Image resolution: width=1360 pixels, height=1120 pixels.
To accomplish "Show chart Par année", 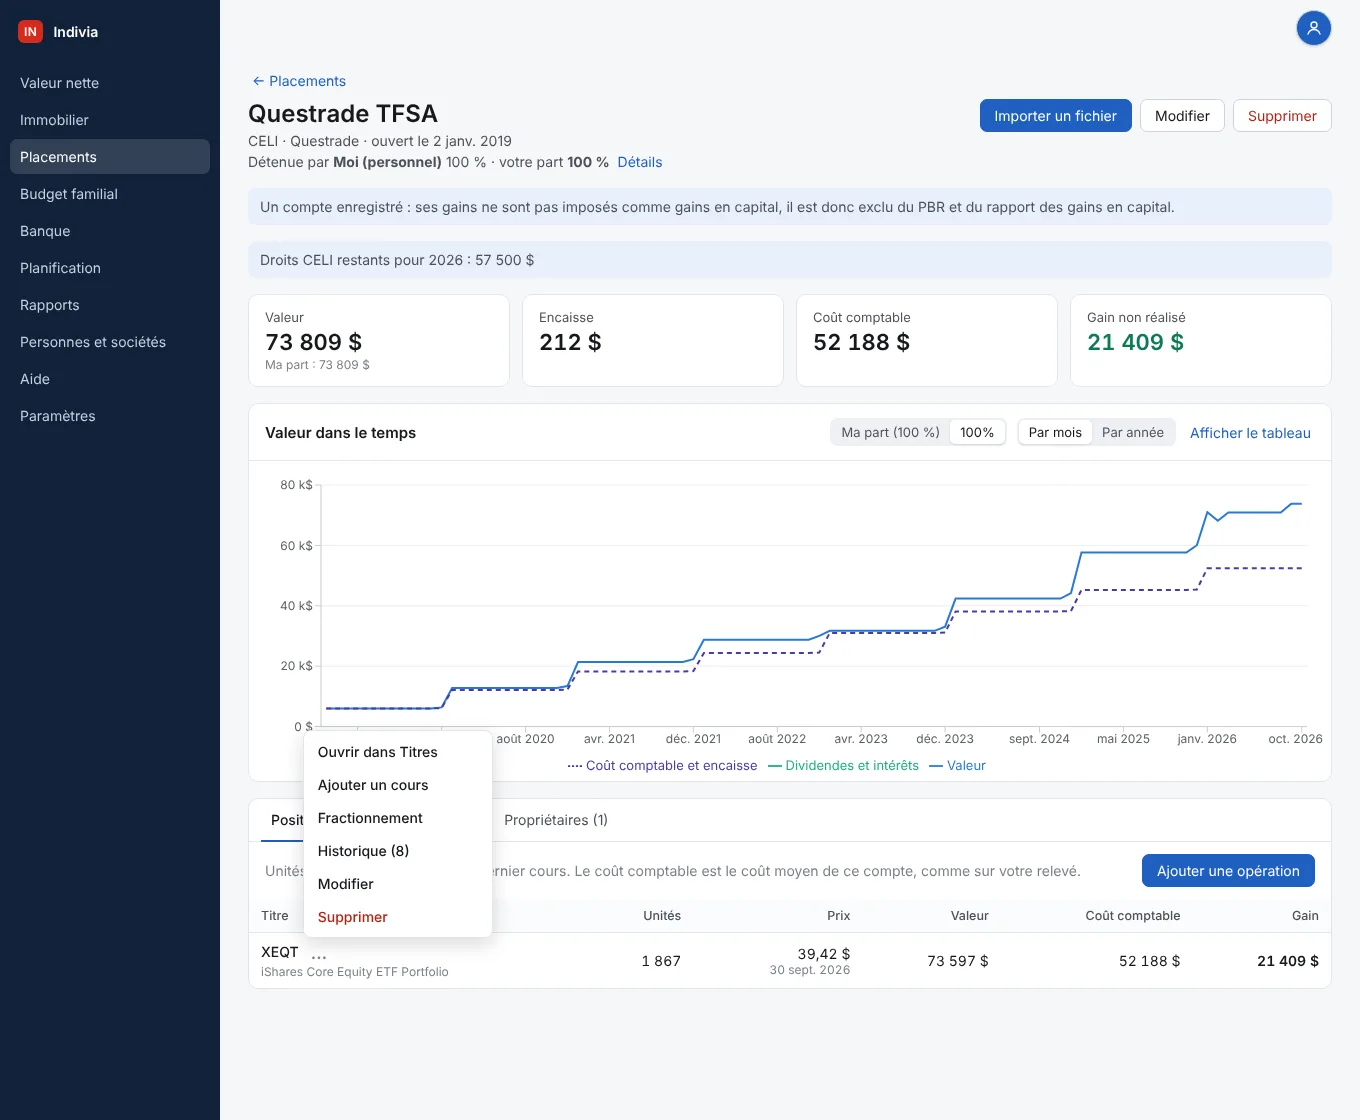I will coord(1133,433).
